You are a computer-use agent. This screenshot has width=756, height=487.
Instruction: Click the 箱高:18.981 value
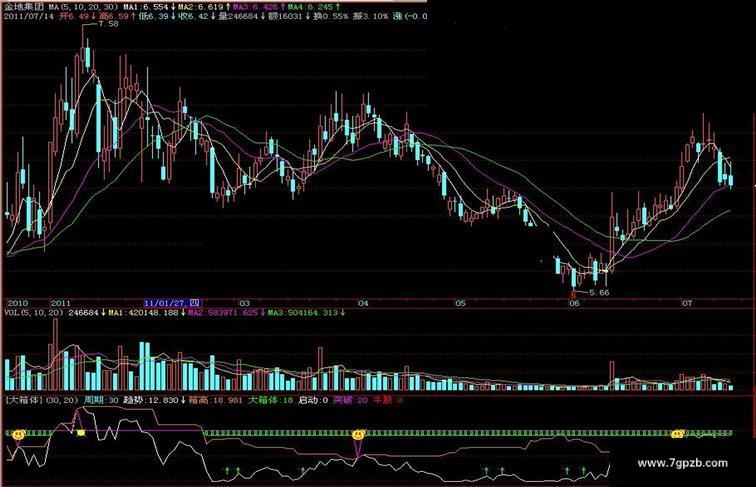pyautogui.click(x=215, y=400)
